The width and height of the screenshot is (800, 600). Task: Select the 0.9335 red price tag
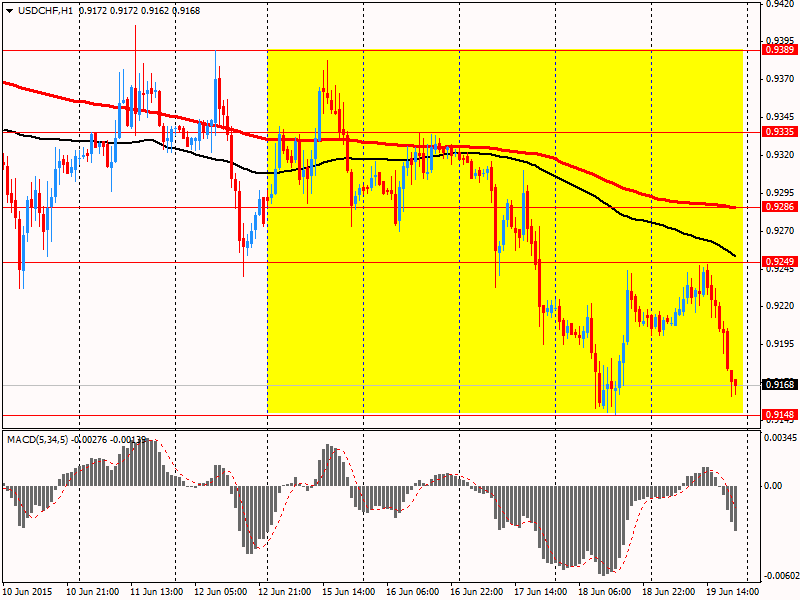[779, 131]
